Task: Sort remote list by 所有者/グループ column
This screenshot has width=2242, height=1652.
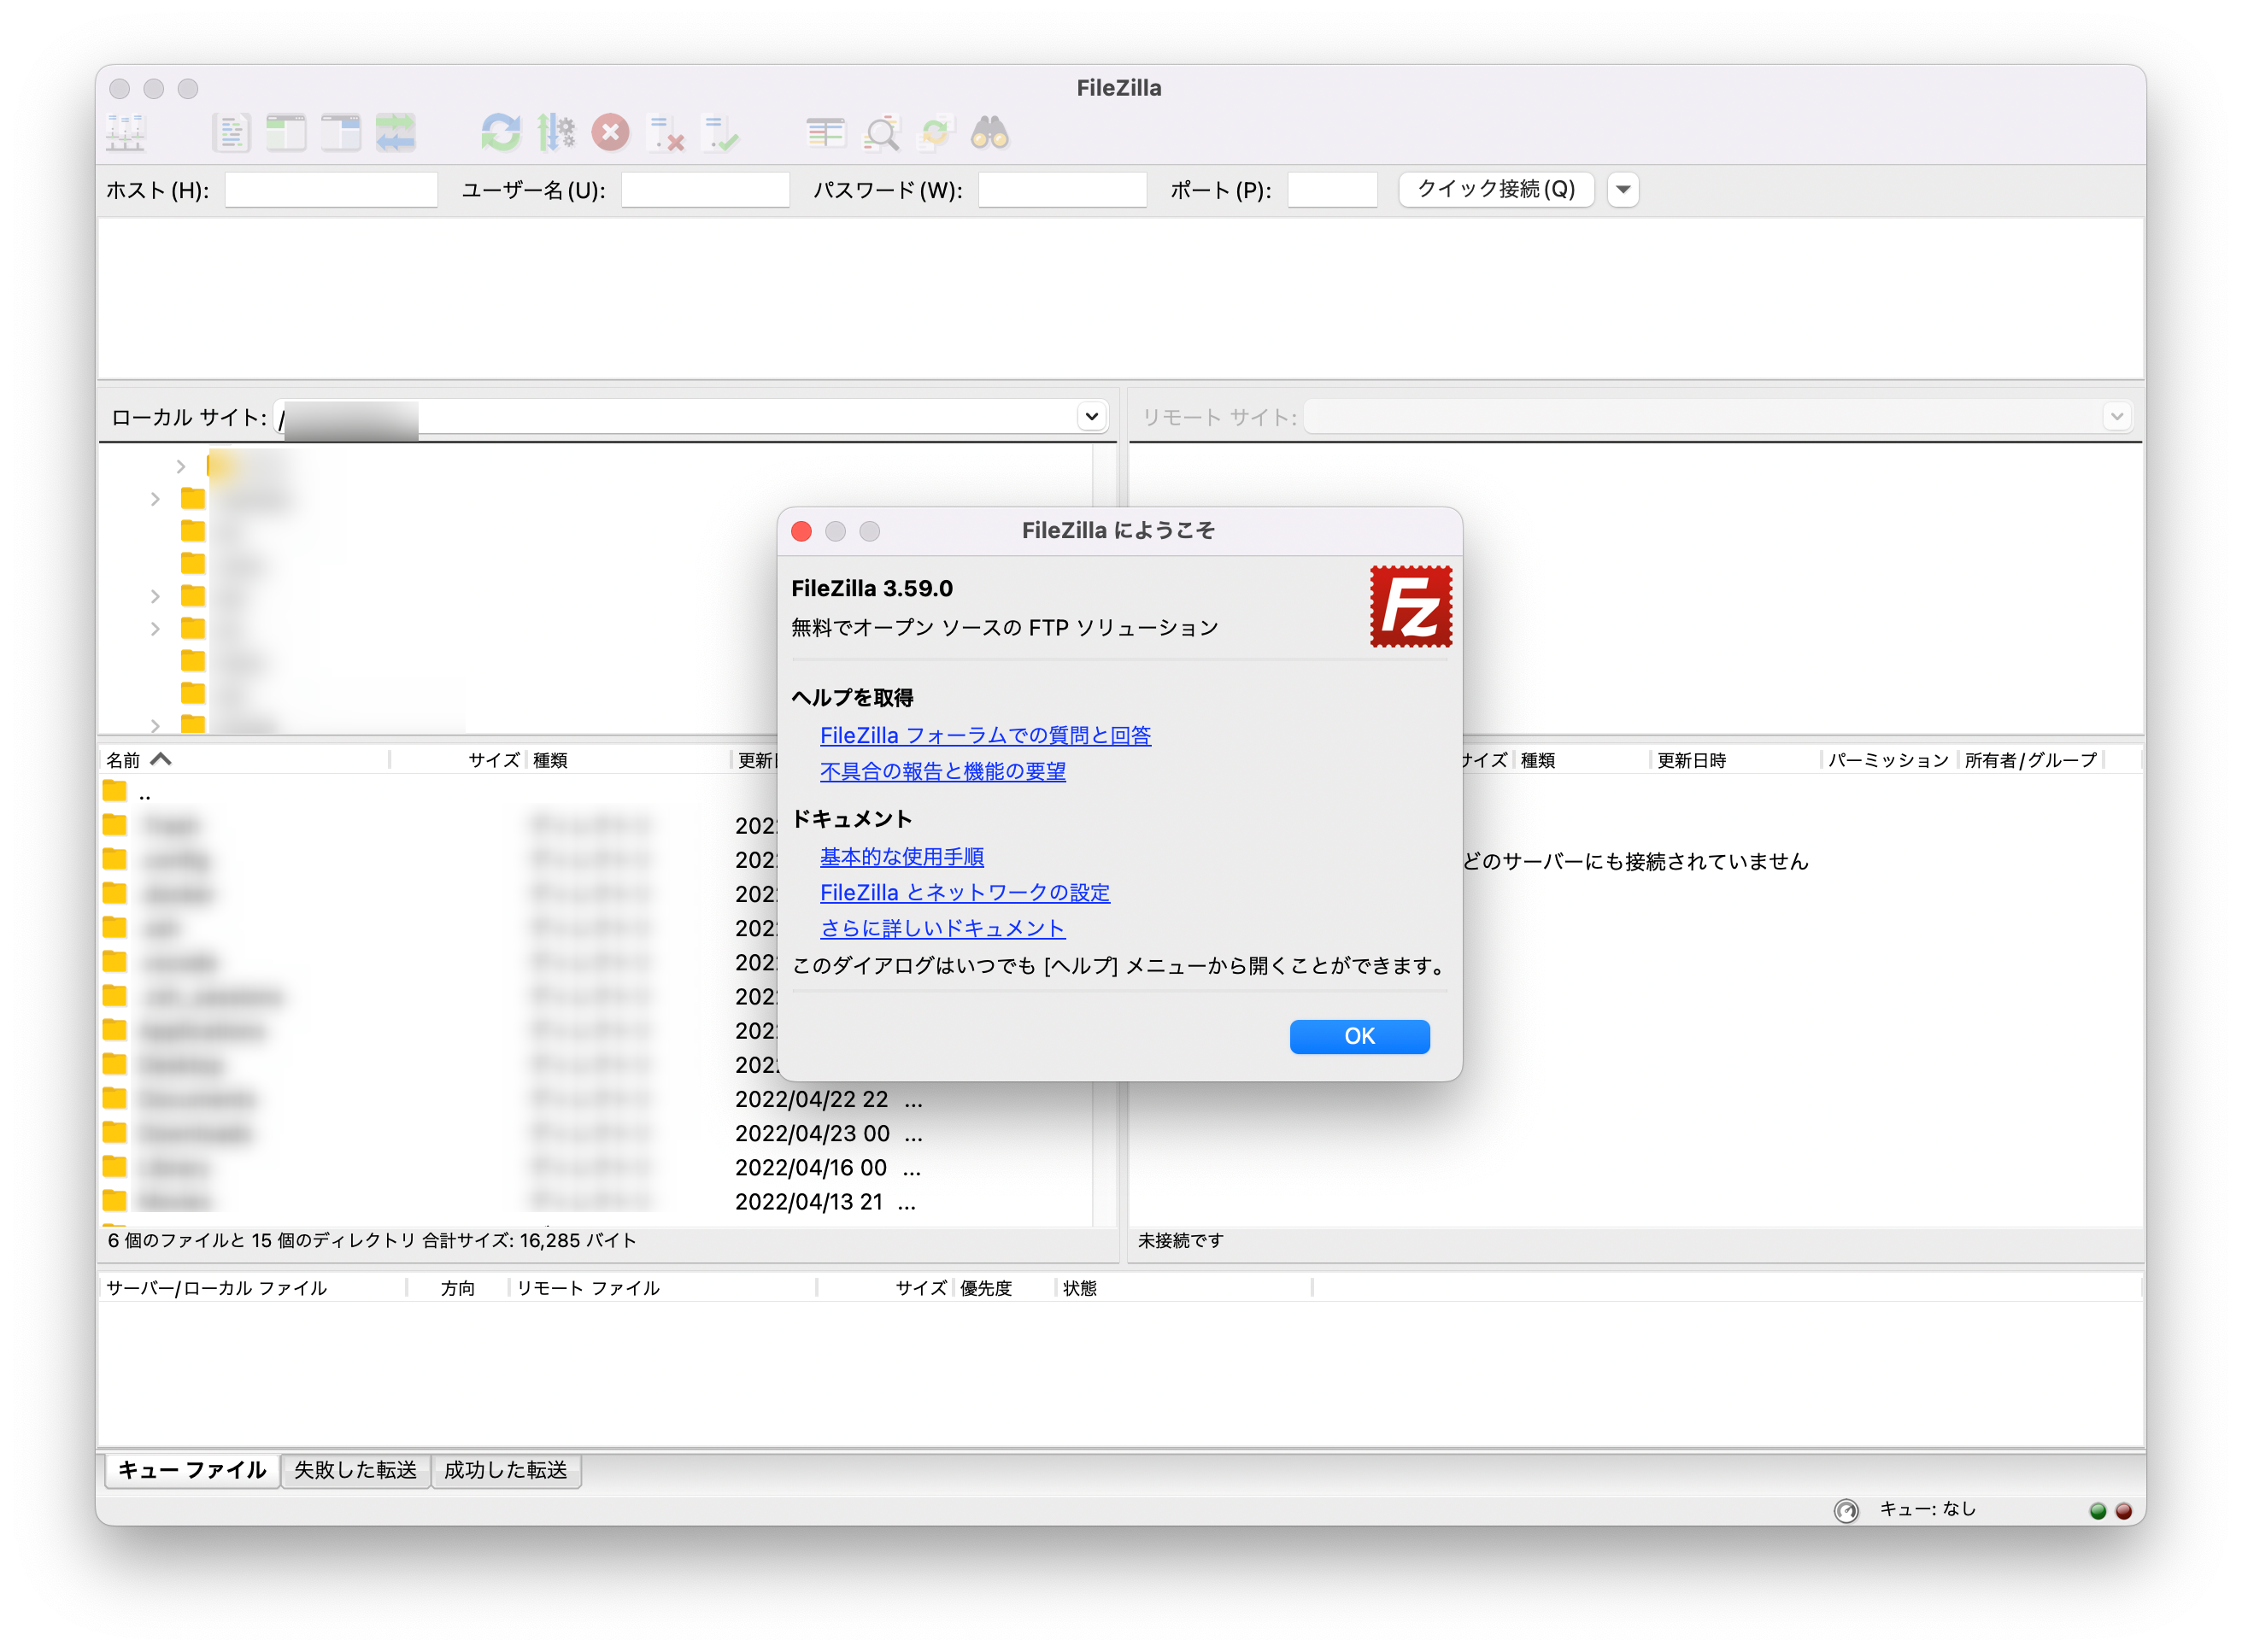Action: pyautogui.click(x=2030, y=760)
